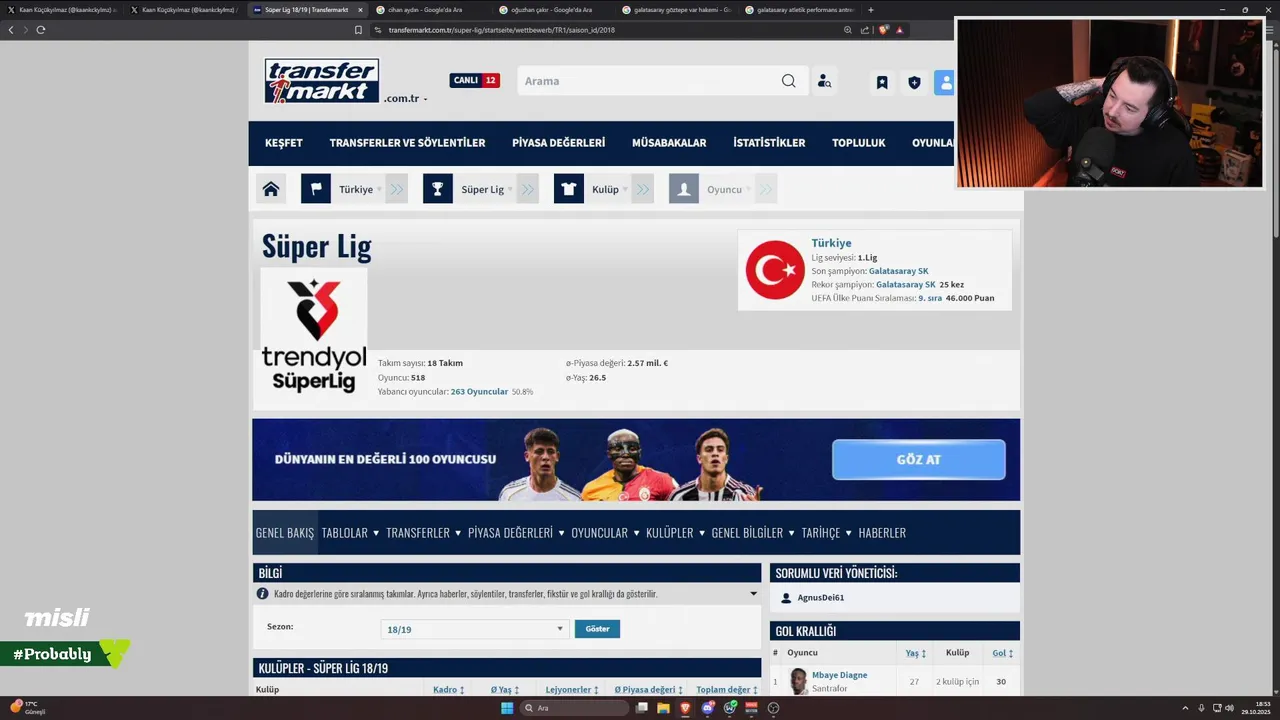
Task: Open the Haberler tab
Action: pyautogui.click(x=882, y=533)
